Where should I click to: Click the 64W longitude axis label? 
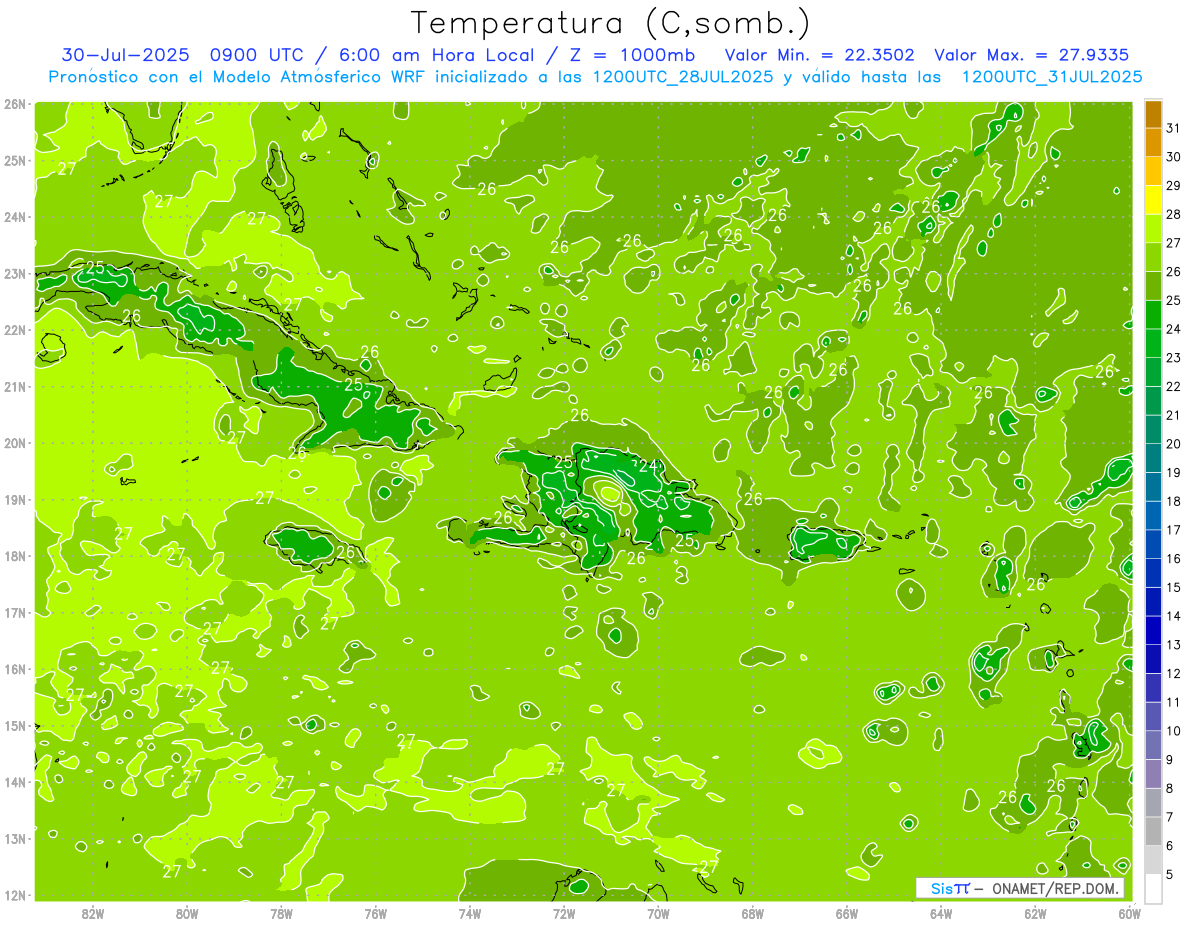[941, 912]
